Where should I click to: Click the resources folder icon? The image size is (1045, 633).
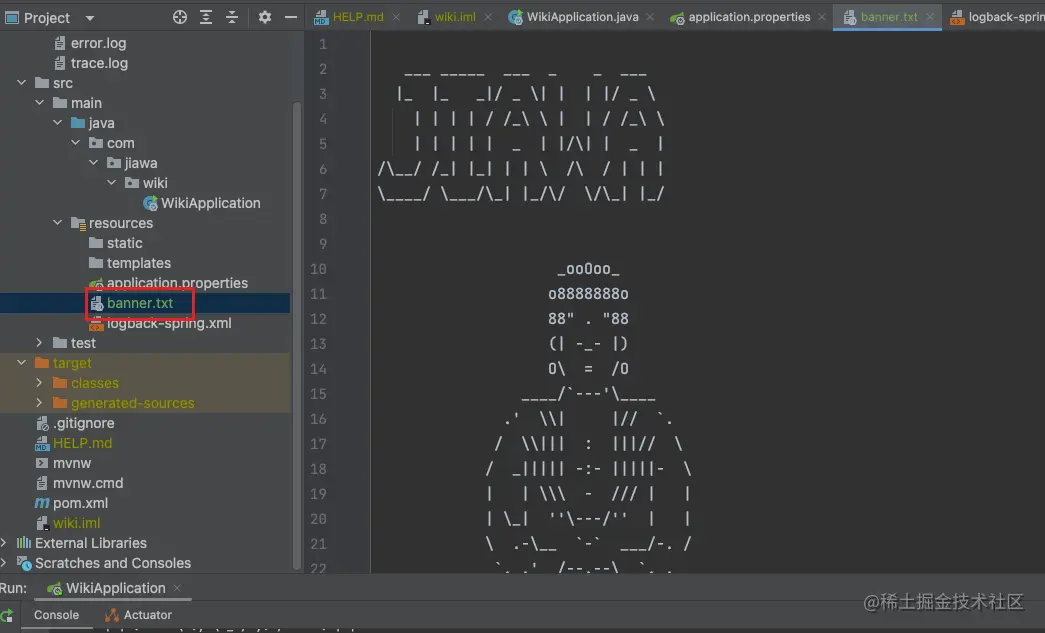pyautogui.click(x=78, y=223)
